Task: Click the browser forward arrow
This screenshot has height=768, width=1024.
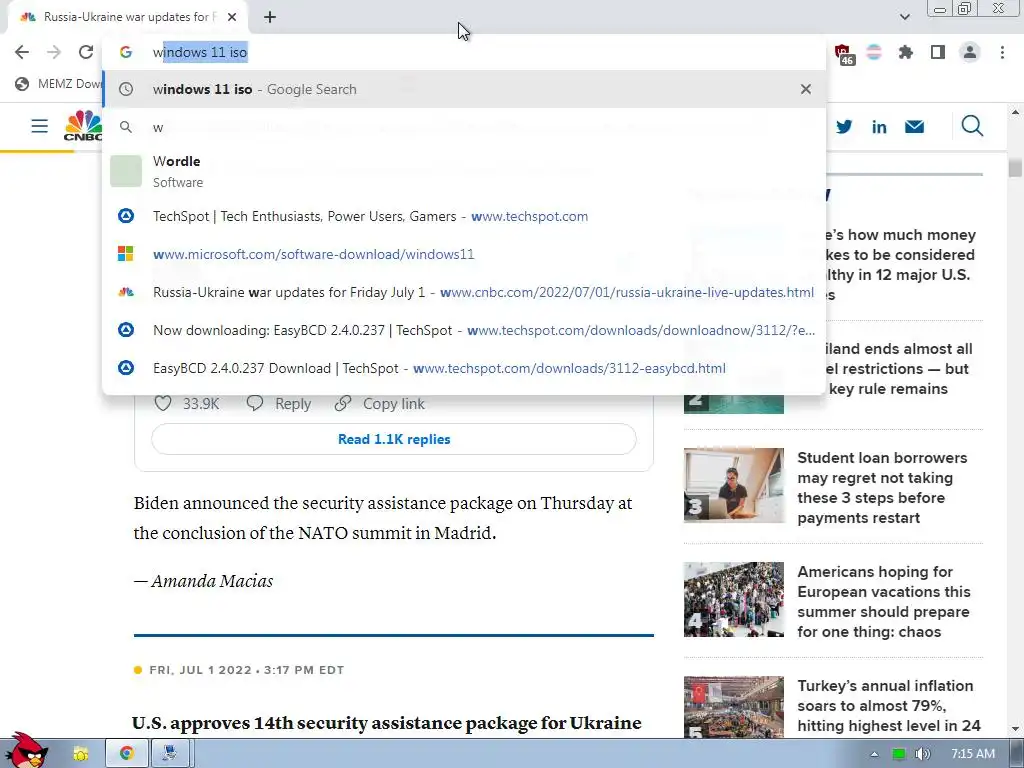Action: (x=54, y=52)
